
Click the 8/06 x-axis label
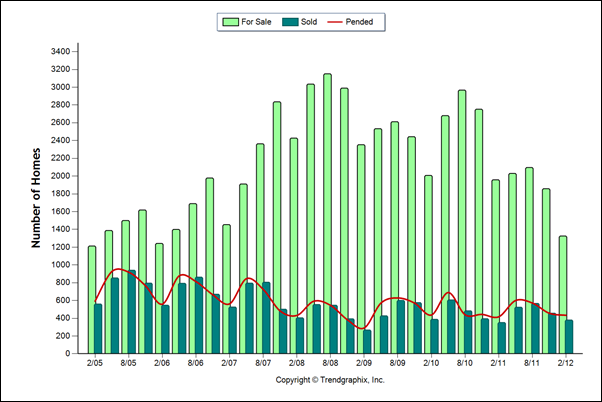coord(196,363)
